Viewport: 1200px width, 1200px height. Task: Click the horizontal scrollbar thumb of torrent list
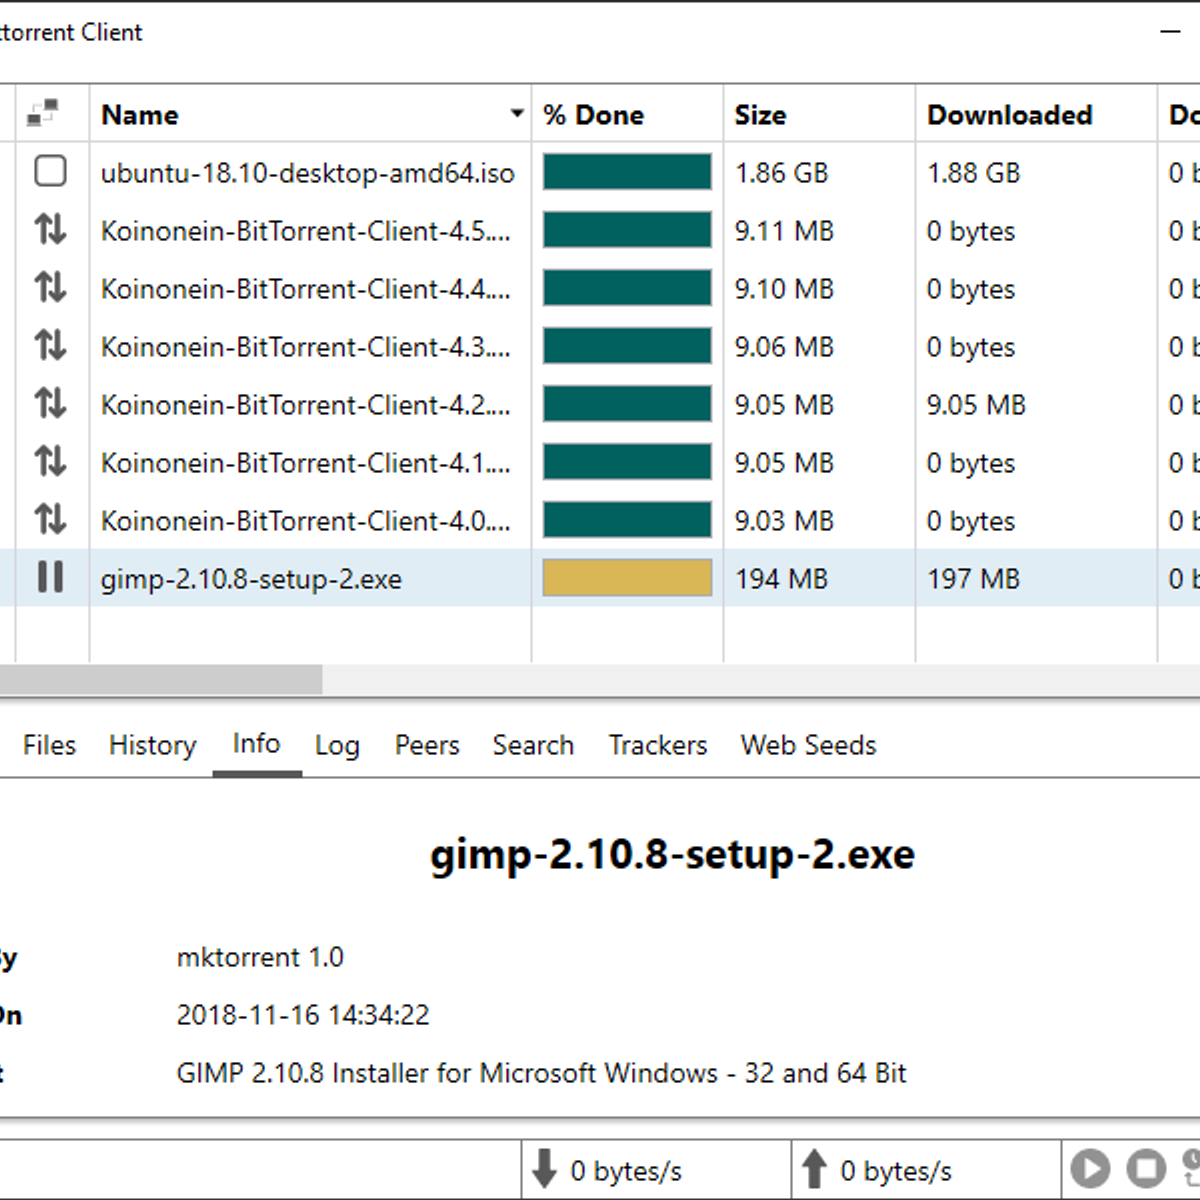pyautogui.click(x=160, y=680)
